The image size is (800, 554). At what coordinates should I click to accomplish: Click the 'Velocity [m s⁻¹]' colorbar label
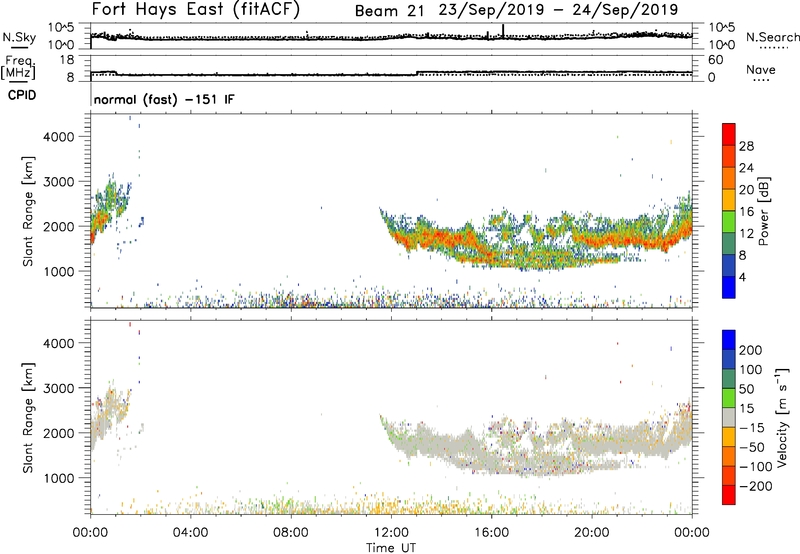pyautogui.click(x=782, y=417)
